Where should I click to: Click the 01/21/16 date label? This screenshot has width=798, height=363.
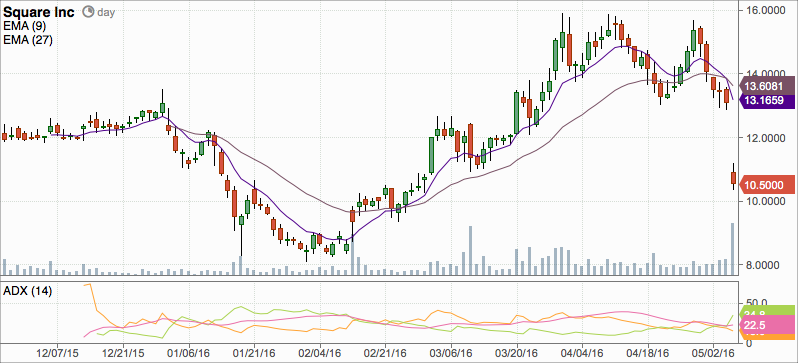pyautogui.click(x=254, y=352)
